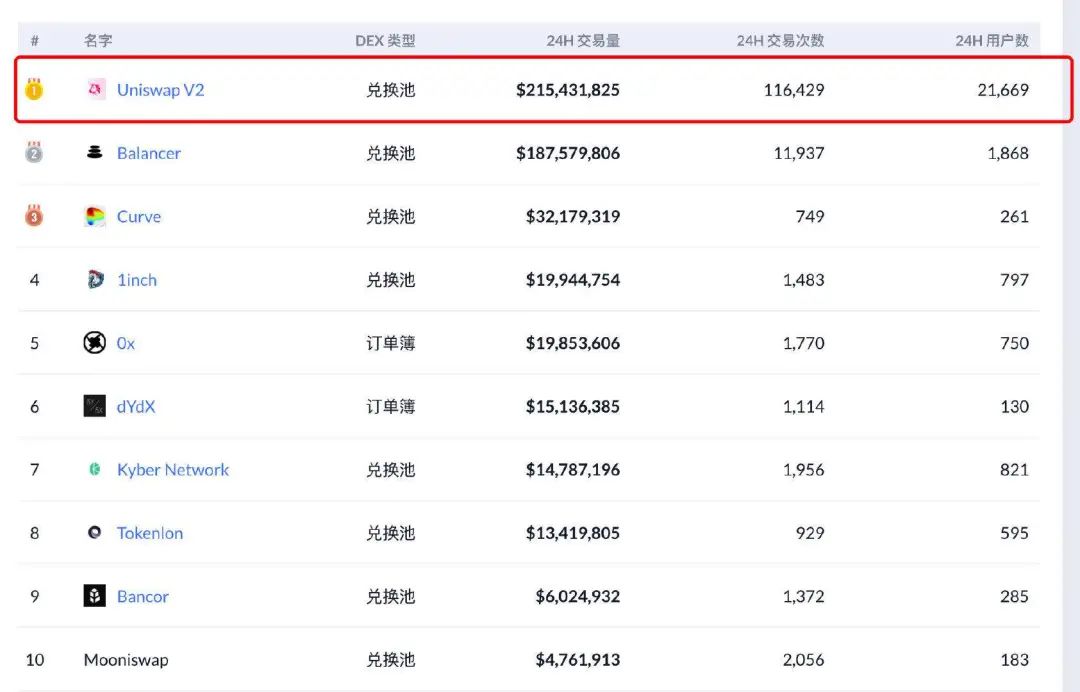Click the # rank column header
Image resolution: width=1080 pixels, height=692 pixels.
pos(34,41)
